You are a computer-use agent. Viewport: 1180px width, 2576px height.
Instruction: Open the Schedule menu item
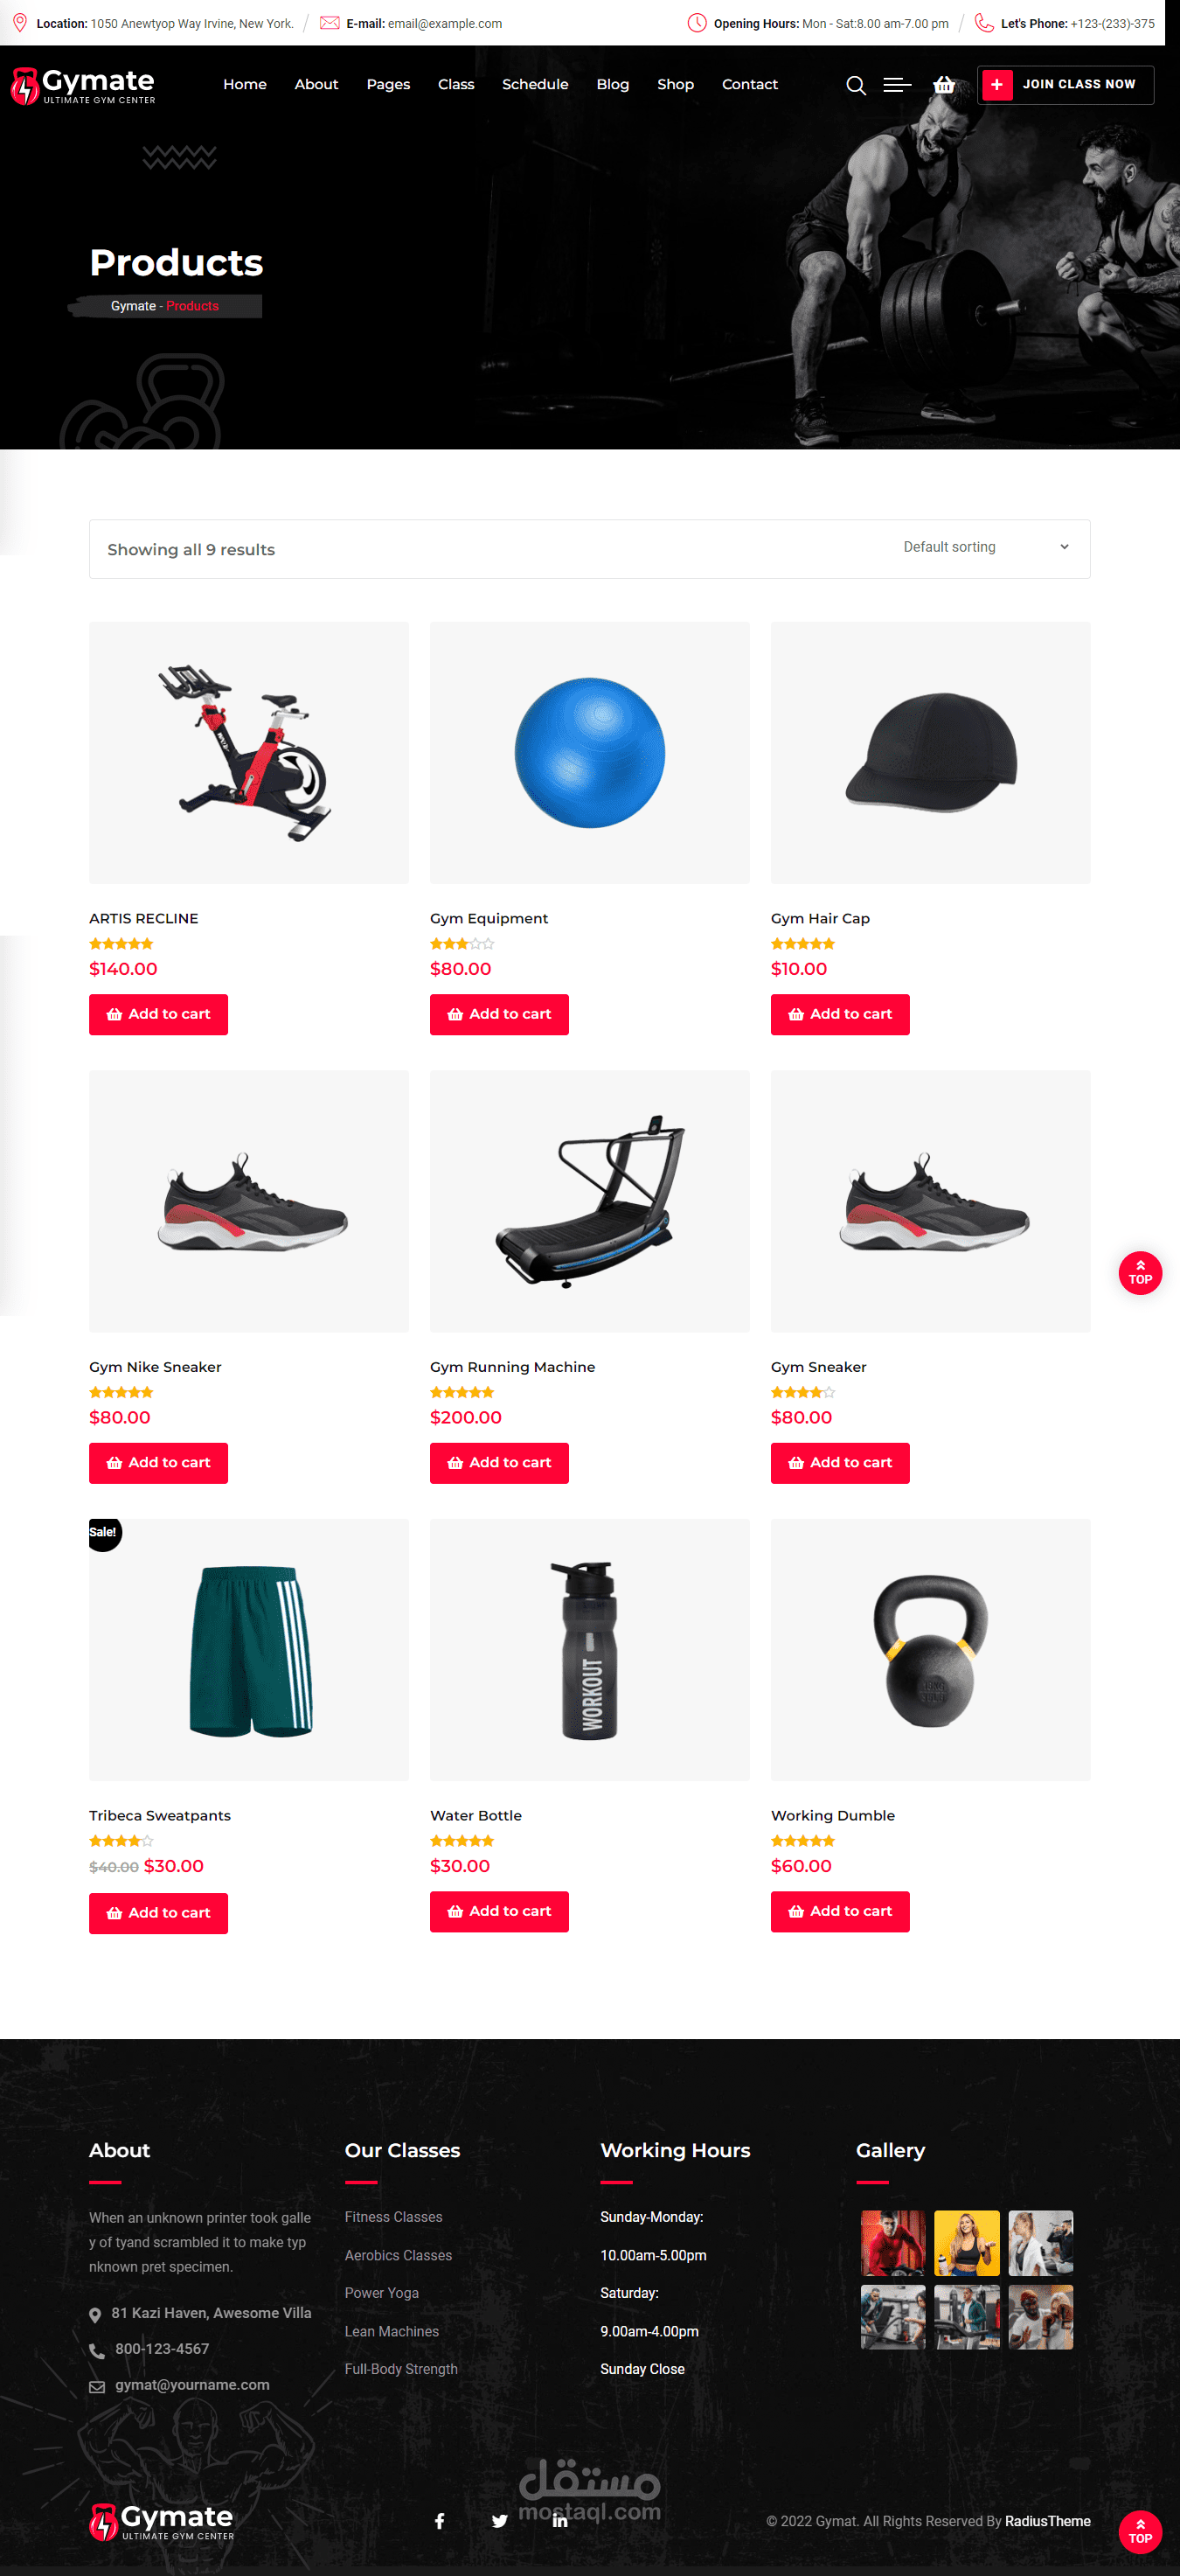pyautogui.click(x=535, y=85)
